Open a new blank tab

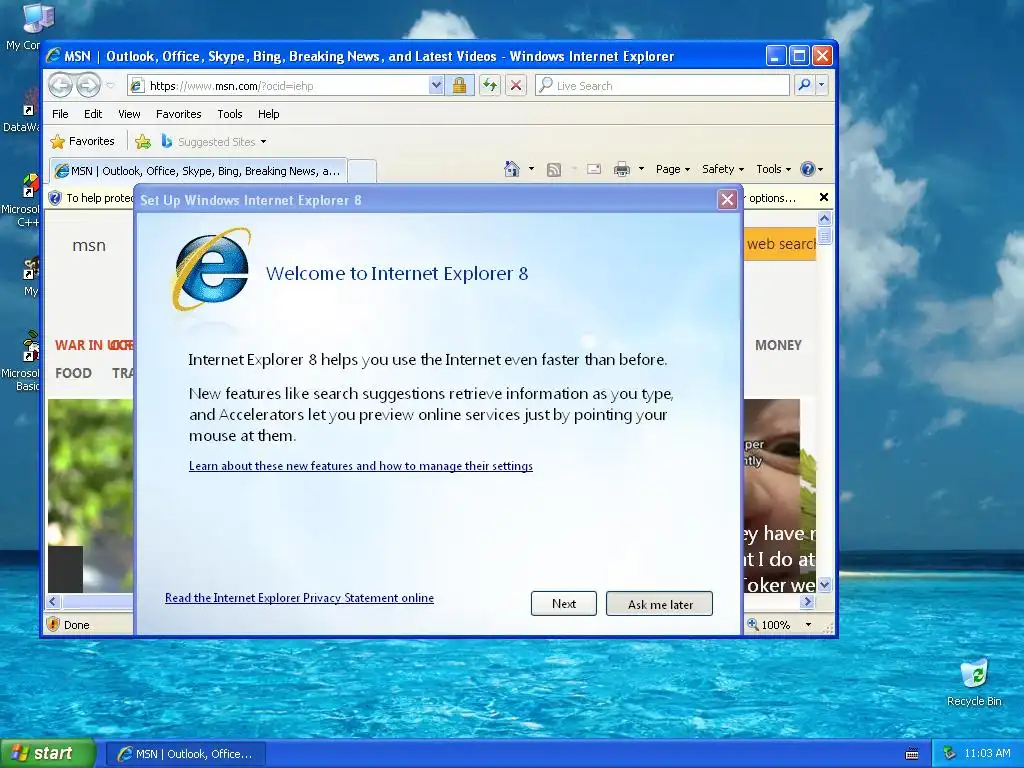click(x=362, y=171)
